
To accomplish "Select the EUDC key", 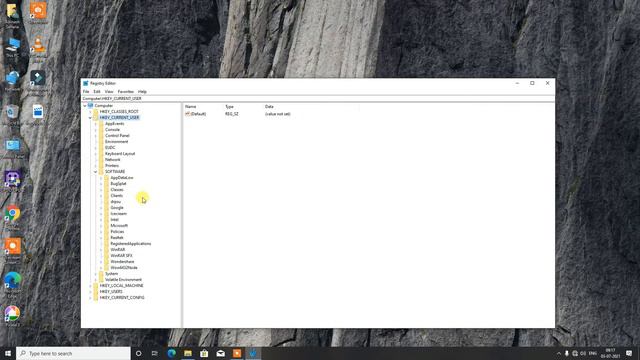I will pos(110,147).
